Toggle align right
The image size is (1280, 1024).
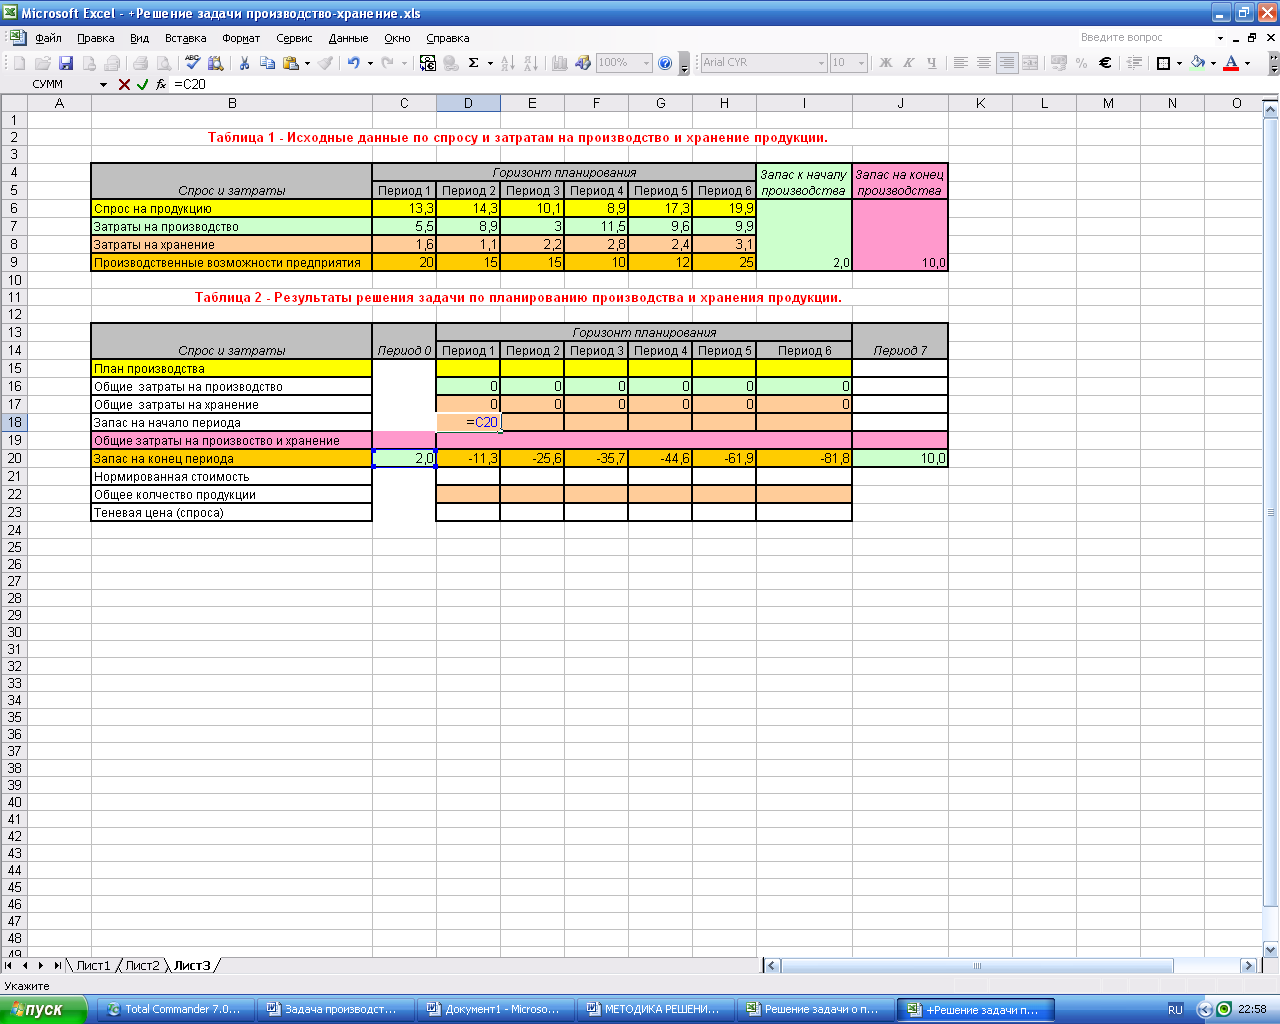[1007, 63]
